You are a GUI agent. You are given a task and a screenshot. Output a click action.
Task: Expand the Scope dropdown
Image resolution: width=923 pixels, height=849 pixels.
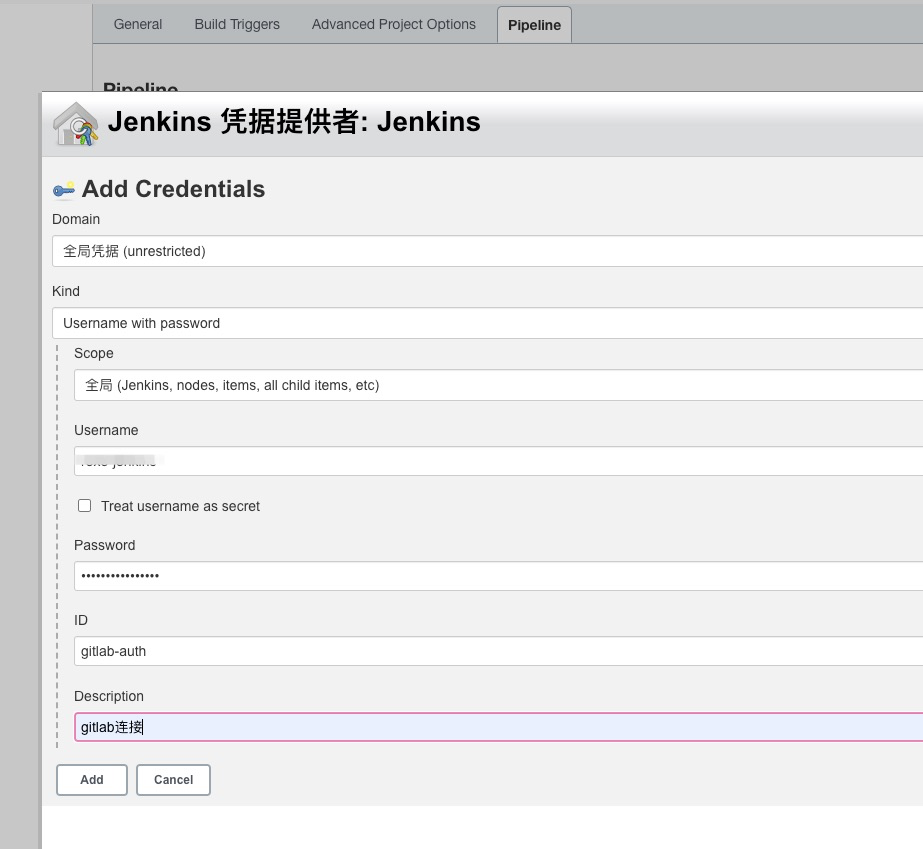498,385
